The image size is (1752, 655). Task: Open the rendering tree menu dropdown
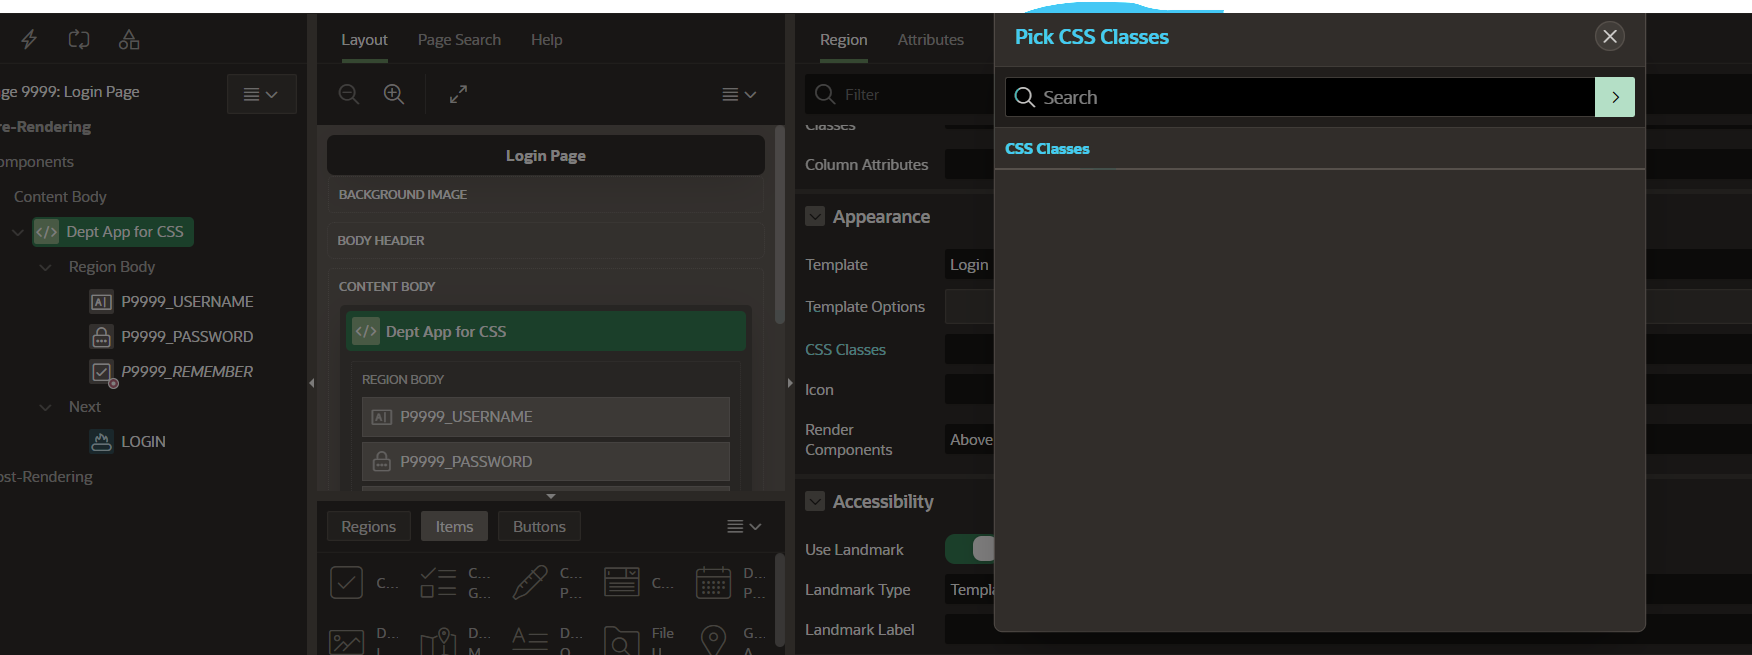(x=261, y=94)
